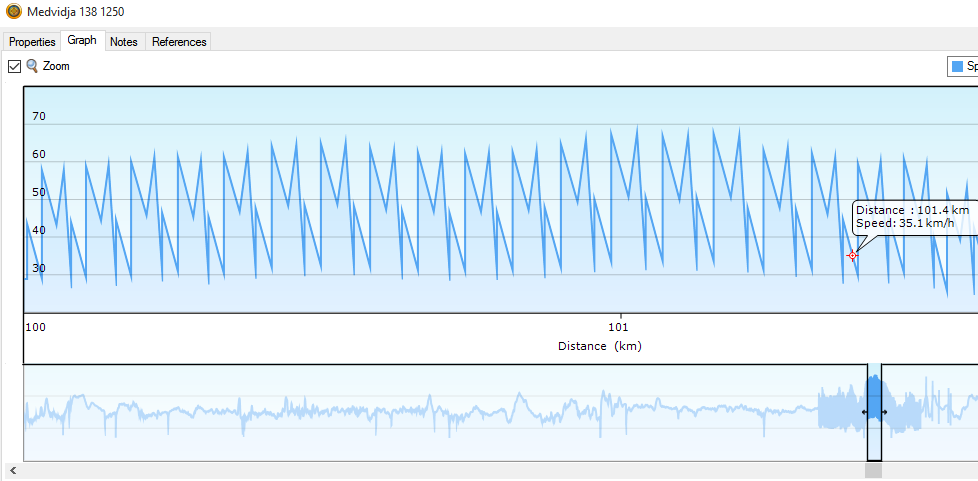
Task: Click the red crosshair marker on graph
Action: tap(852, 255)
